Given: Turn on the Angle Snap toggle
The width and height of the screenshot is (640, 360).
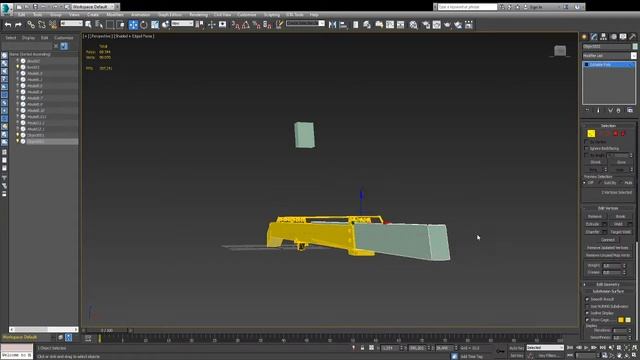Looking at the screenshot, I should click(x=246, y=25).
